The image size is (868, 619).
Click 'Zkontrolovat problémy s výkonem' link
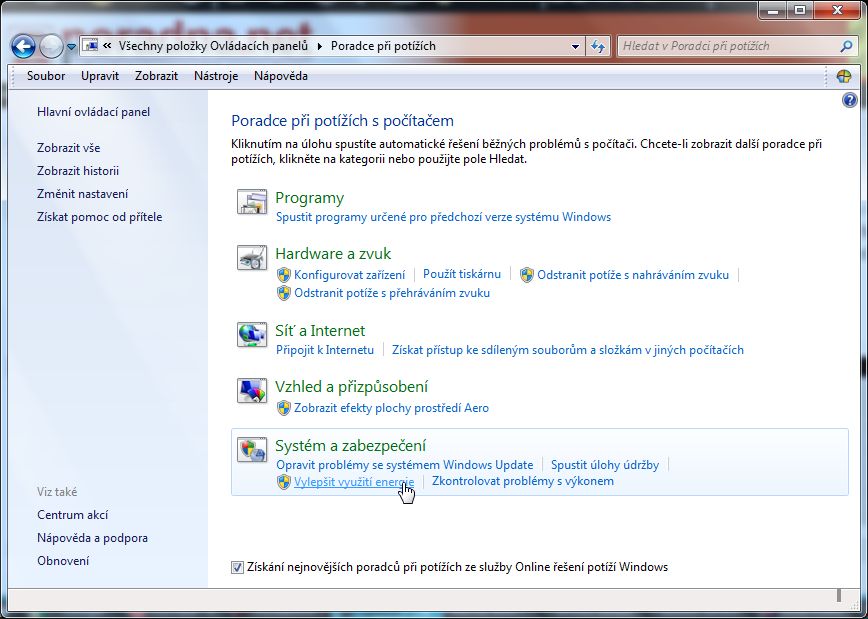[523, 481]
